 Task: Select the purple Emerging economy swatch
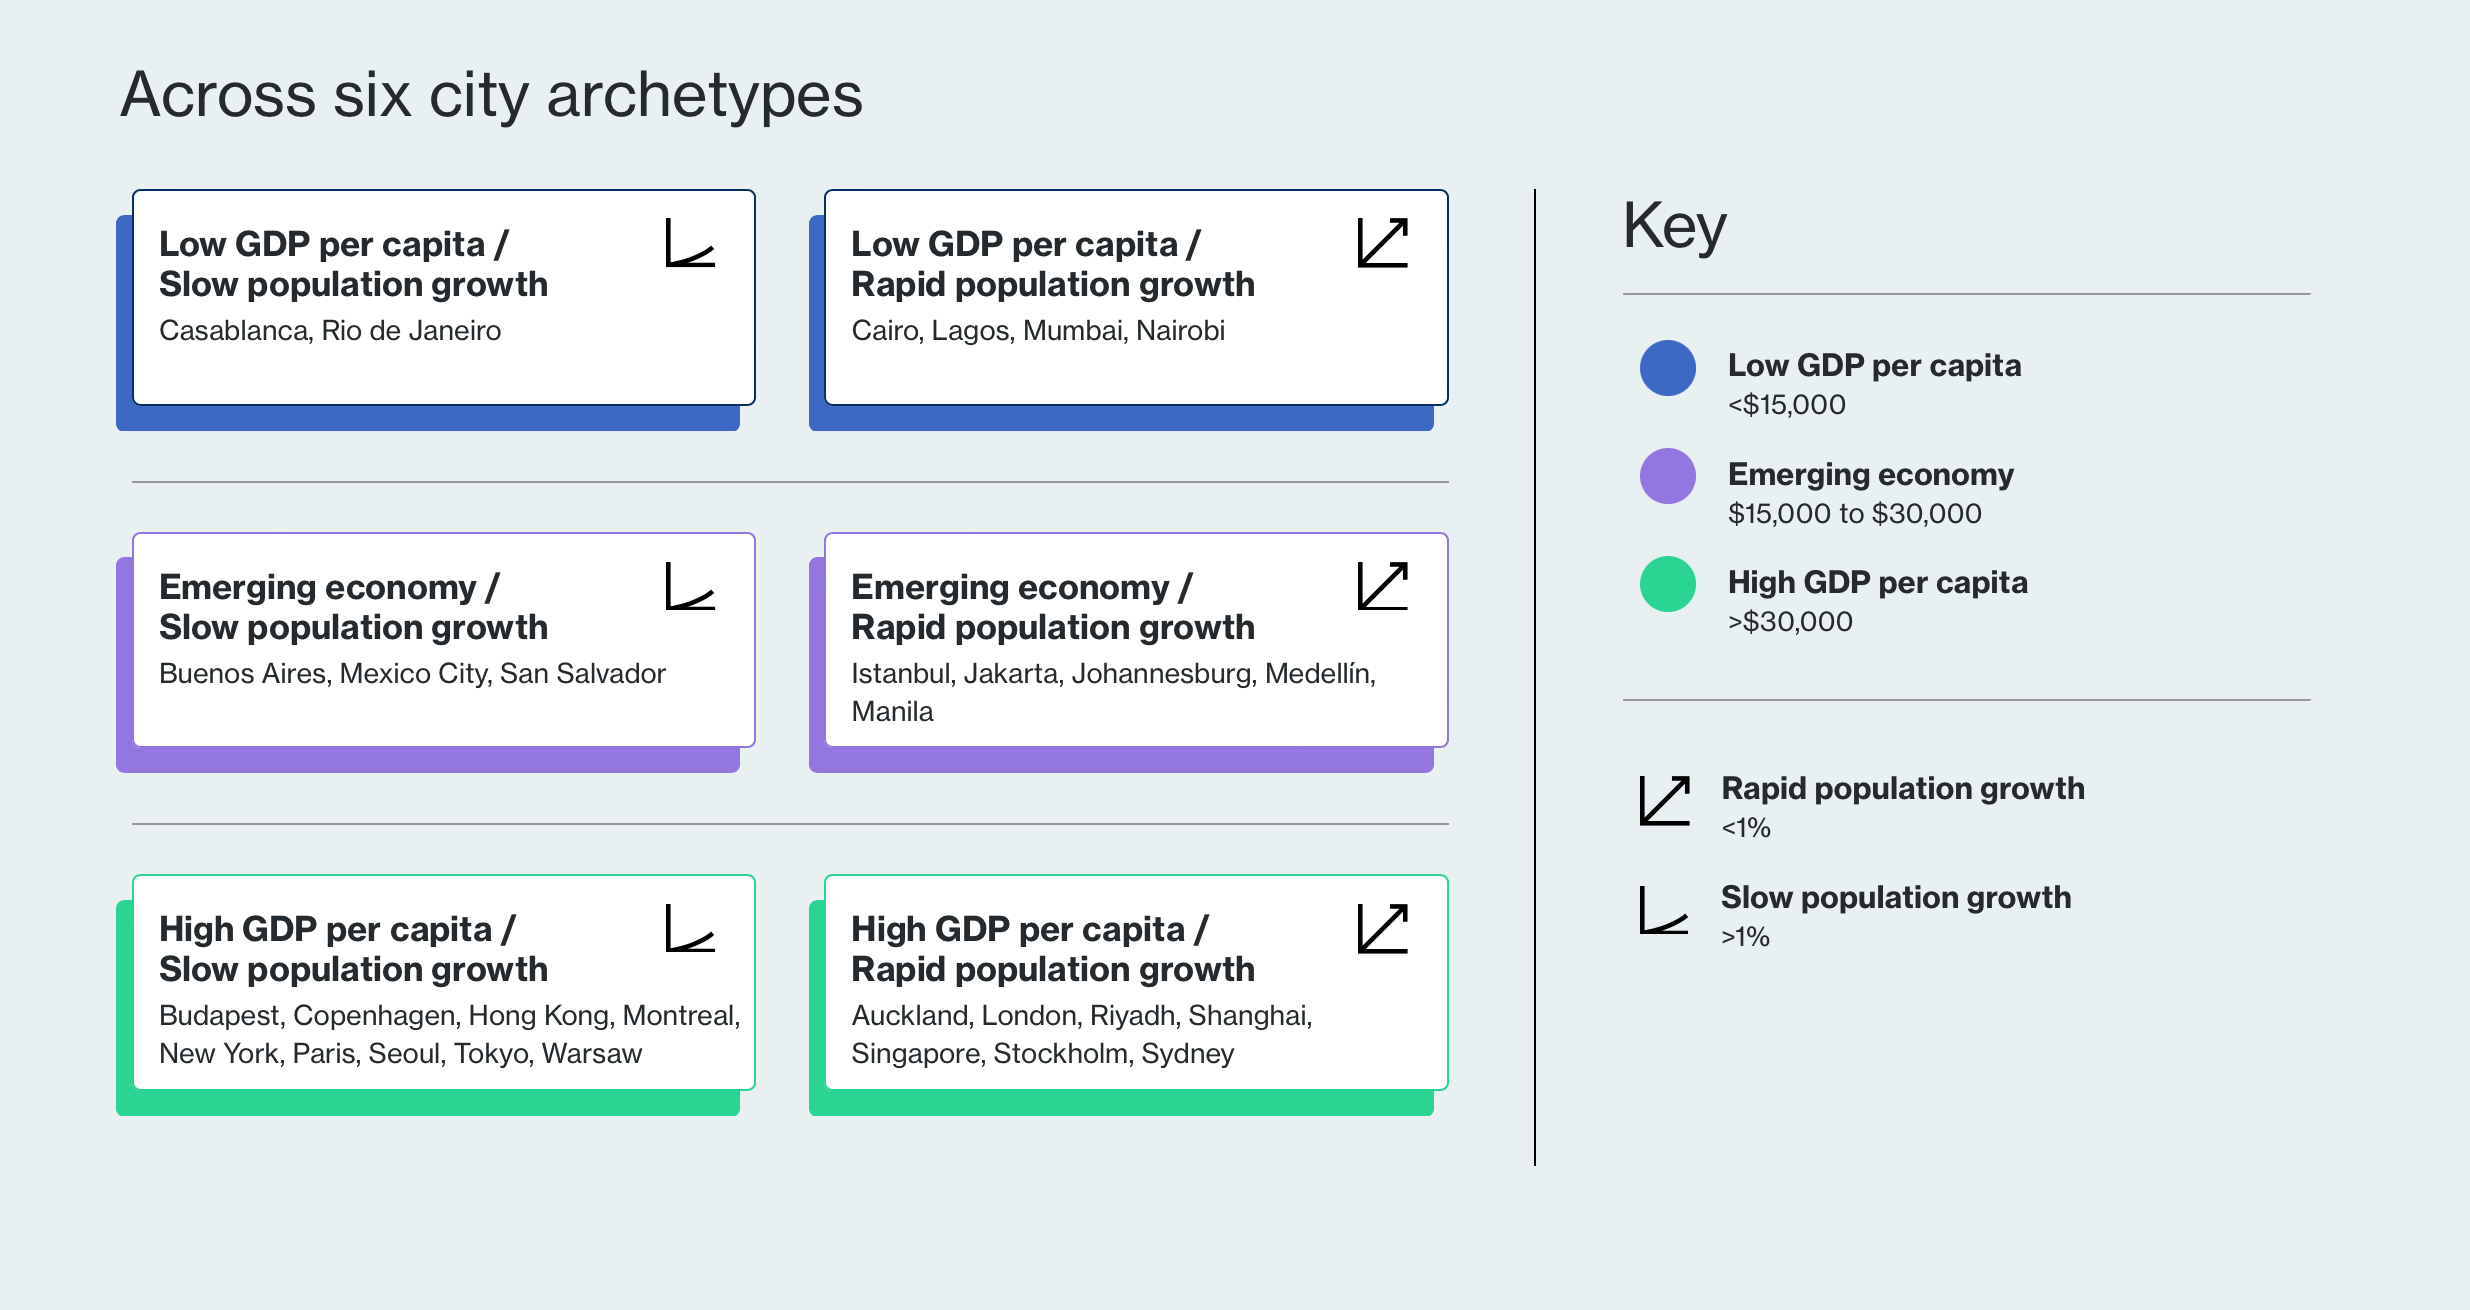coord(1668,476)
